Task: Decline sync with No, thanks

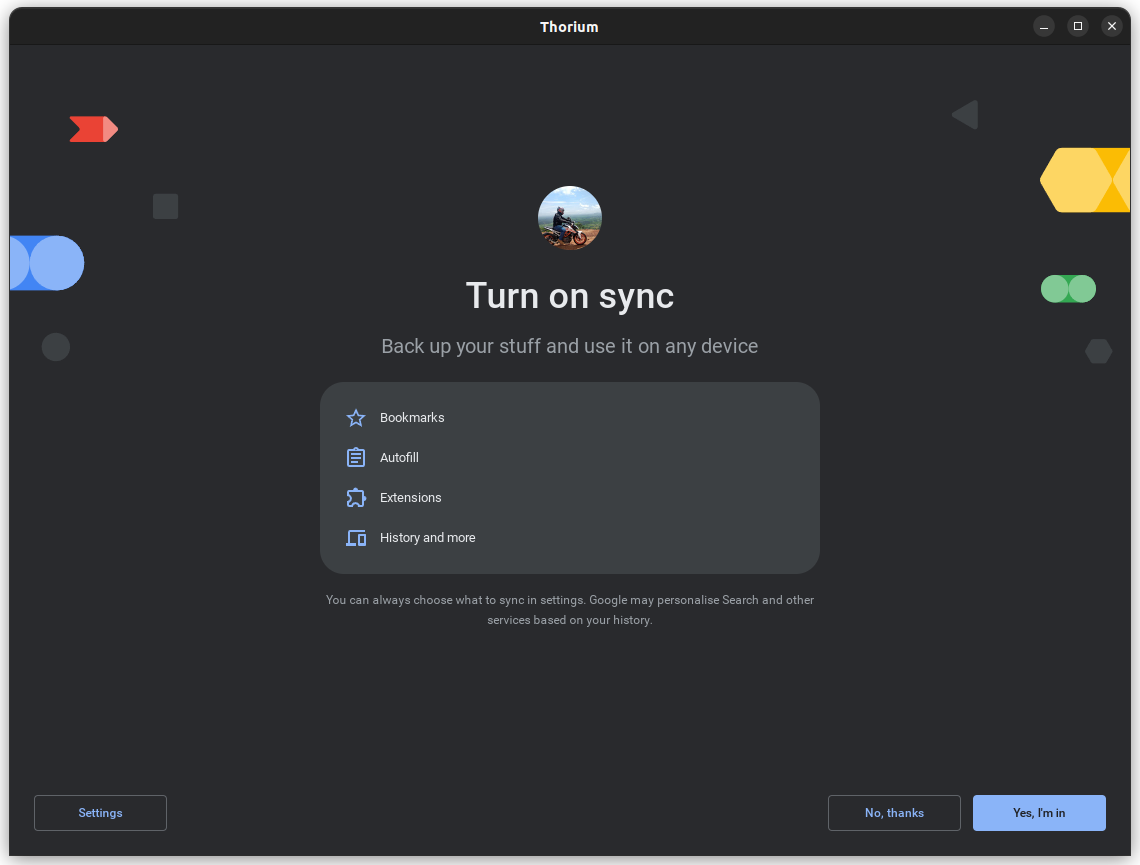Action: tap(894, 812)
